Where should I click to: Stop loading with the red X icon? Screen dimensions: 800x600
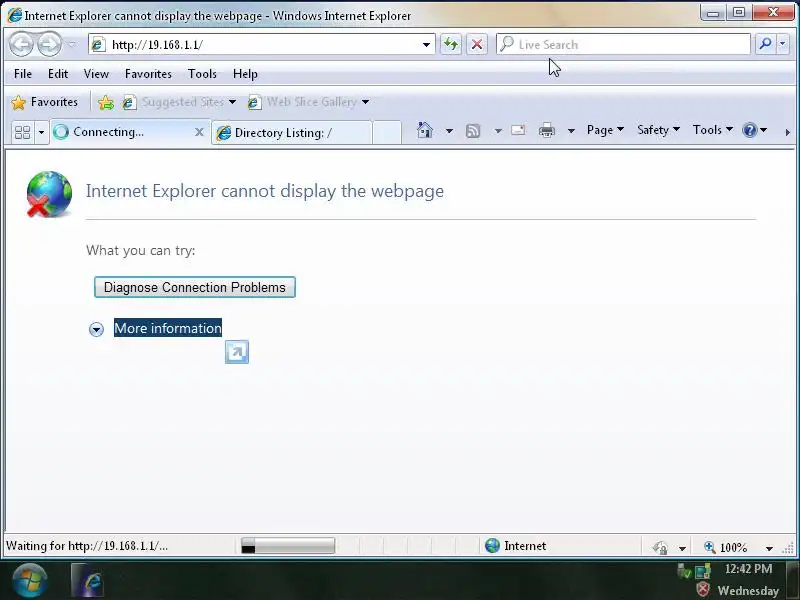477,44
